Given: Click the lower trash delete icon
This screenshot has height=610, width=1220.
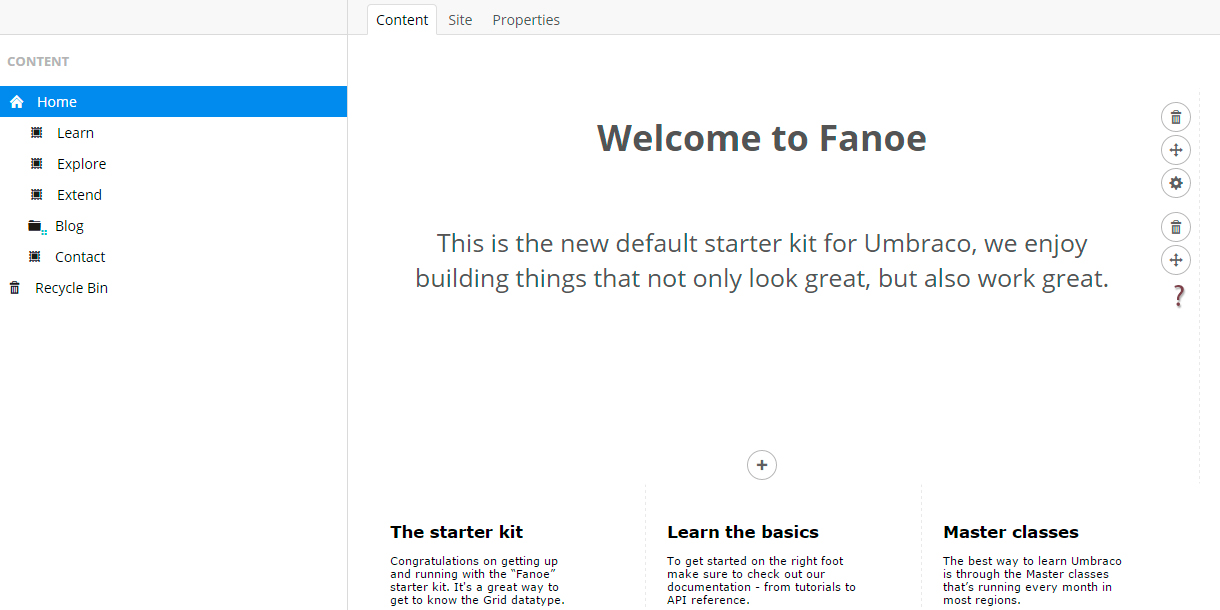Looking at the screenshot, I should coord(1176,227).
